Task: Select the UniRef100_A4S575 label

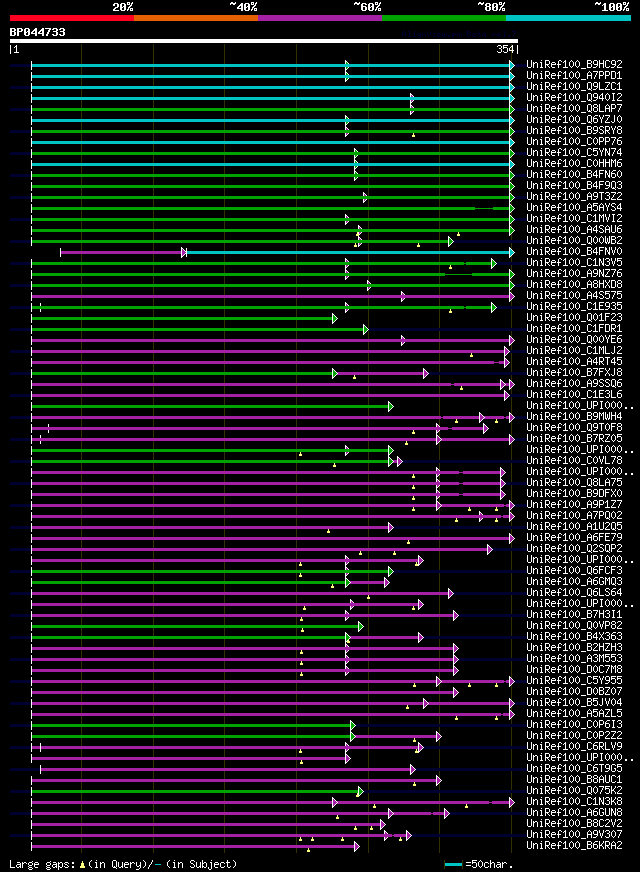Action: pos(574,296)
